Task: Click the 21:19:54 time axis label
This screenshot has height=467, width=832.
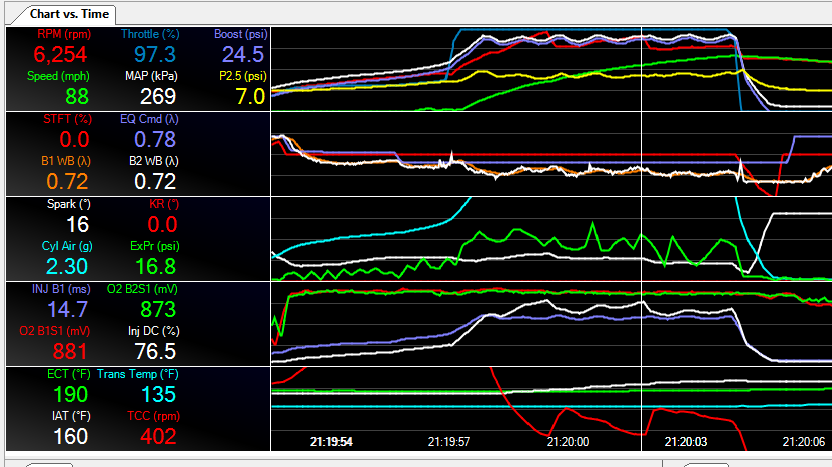Action: coord(331,441)
